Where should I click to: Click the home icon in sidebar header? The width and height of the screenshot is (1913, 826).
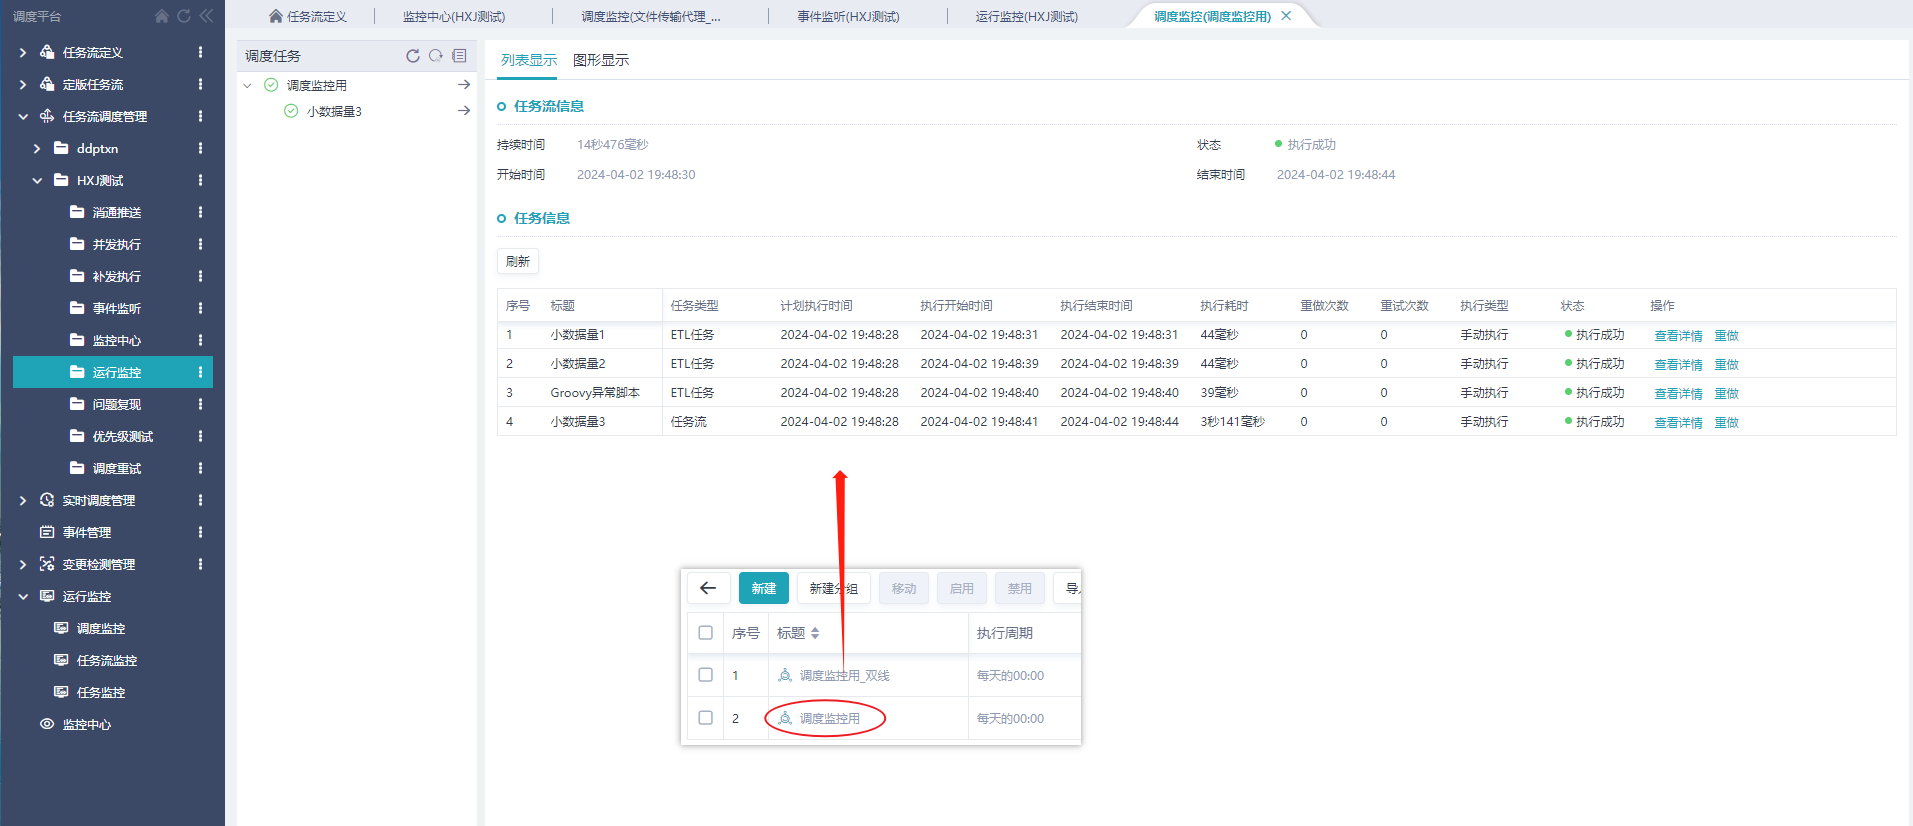click(162, 16)
